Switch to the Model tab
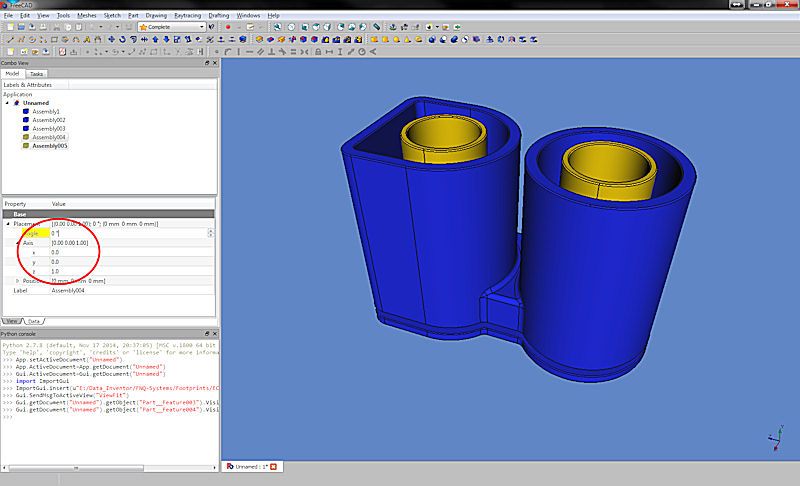The image size is (800, 486). tap(12, 73)
